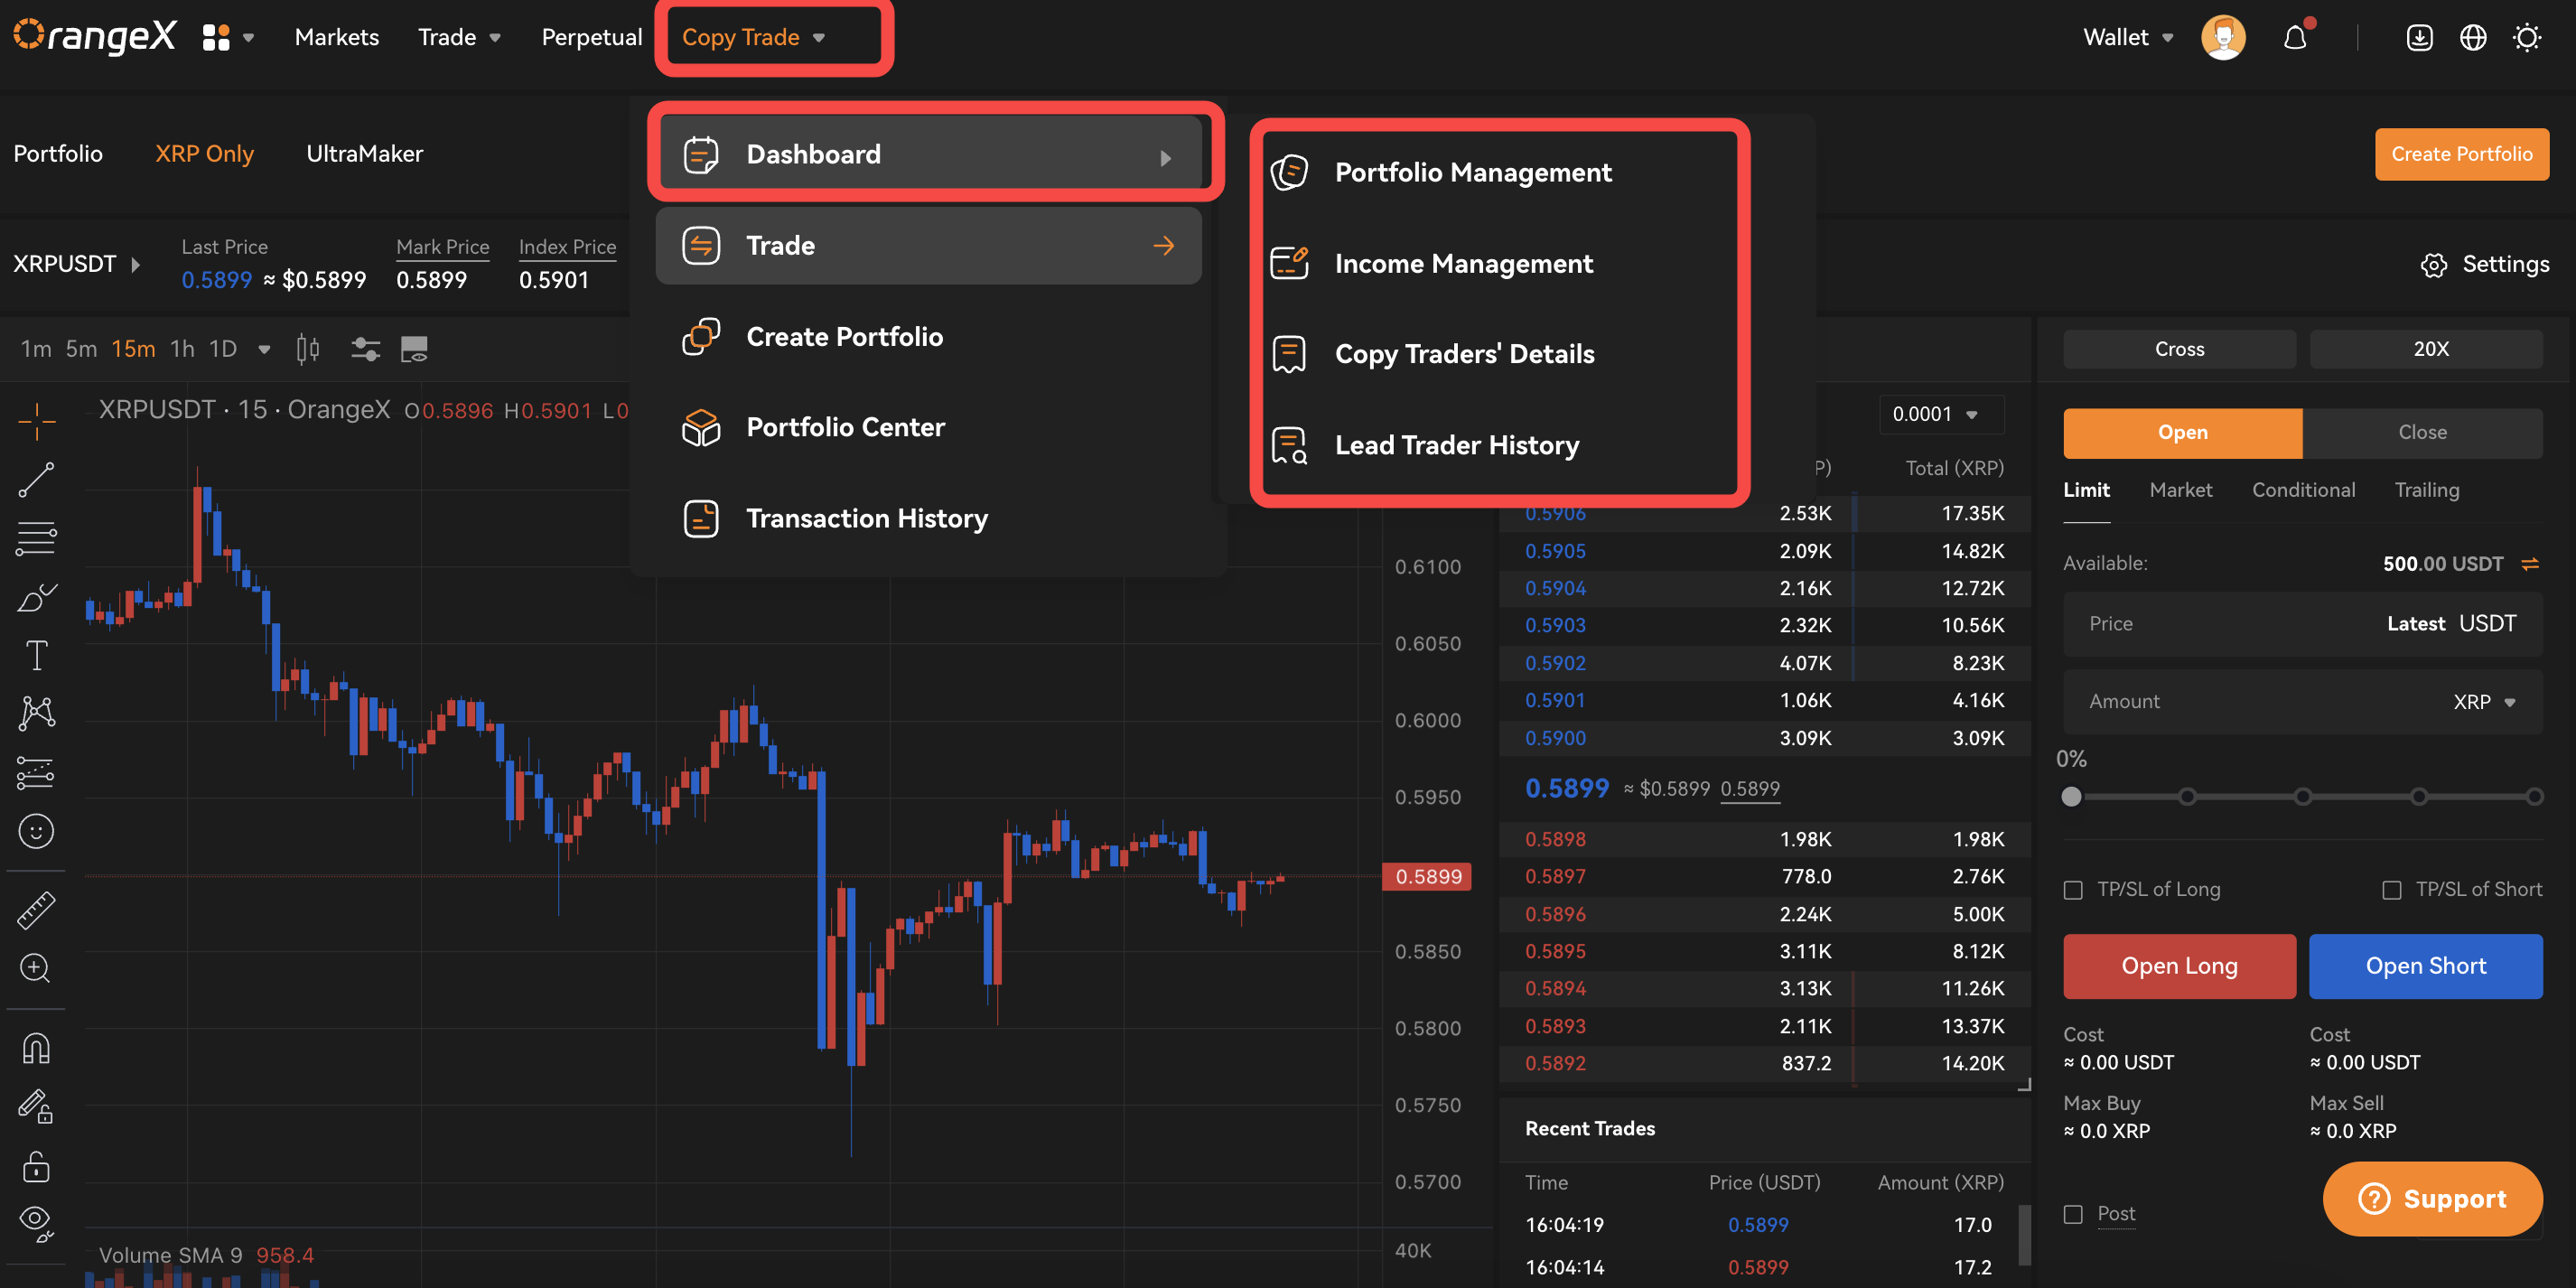The image size is (2576, 1288).
Task: Select the Text annotation tool
Action: click(37, 656)
